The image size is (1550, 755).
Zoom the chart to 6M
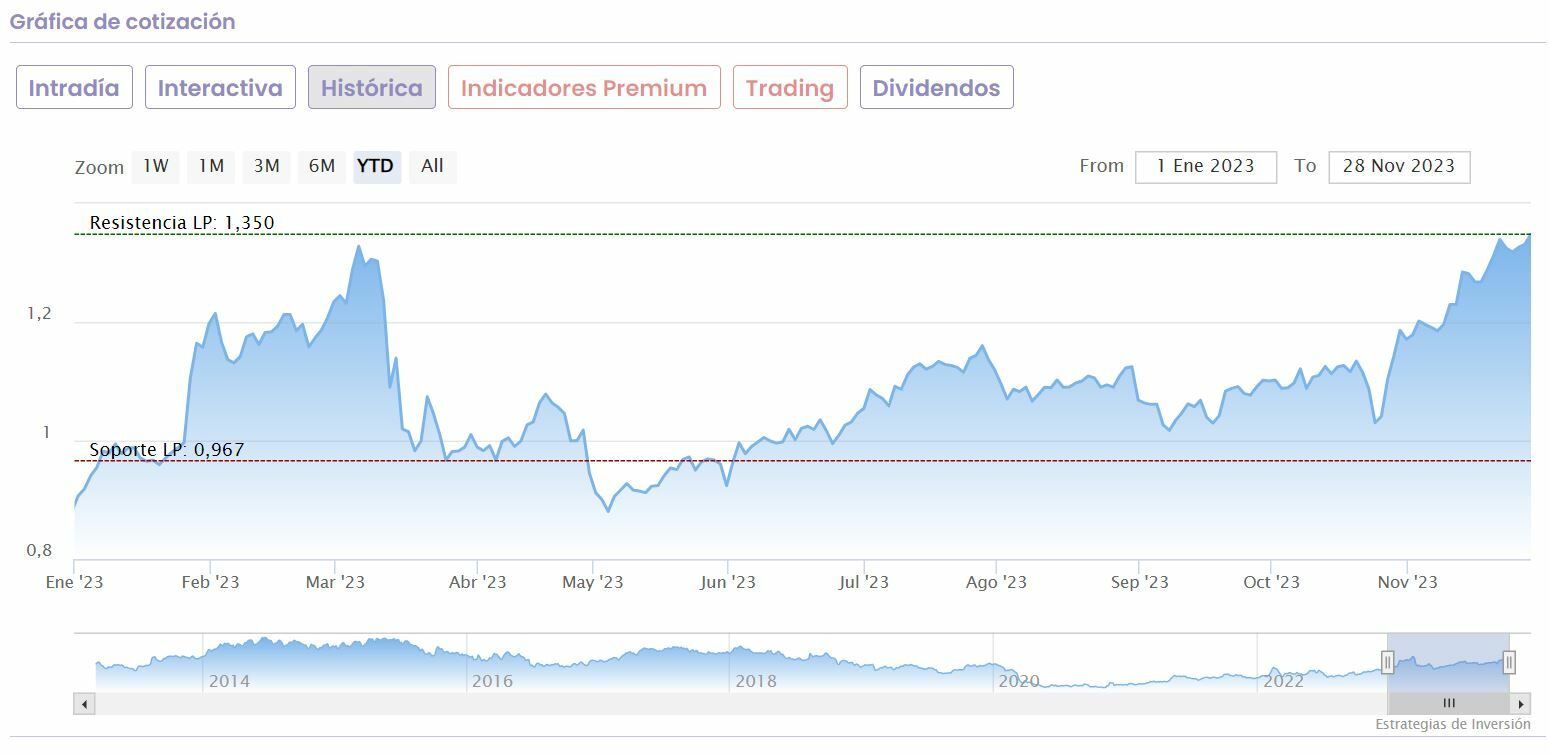pos(322,166)
